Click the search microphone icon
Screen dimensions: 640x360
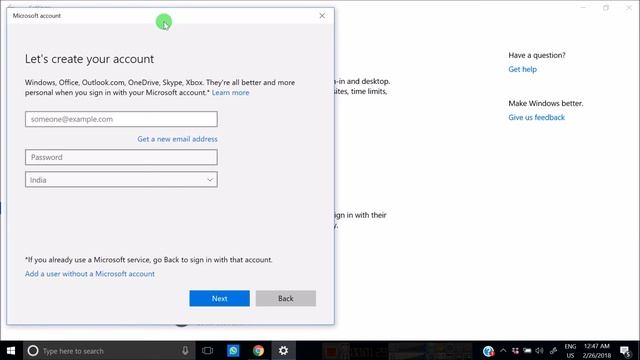click(x=185, y=351)
